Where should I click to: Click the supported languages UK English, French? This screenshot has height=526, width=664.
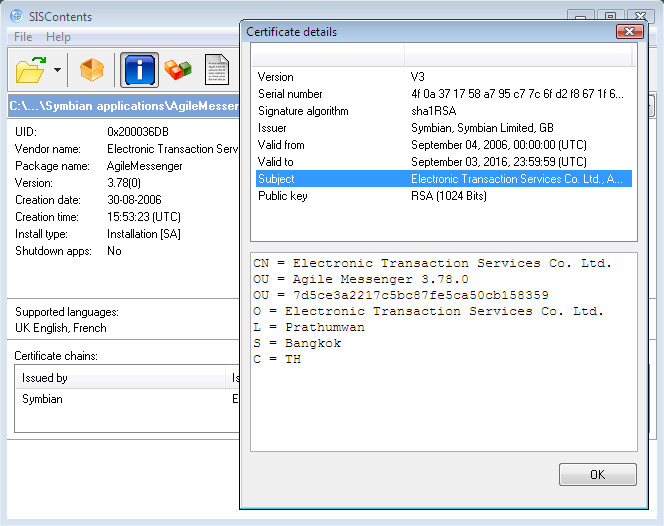coord(61,328)
